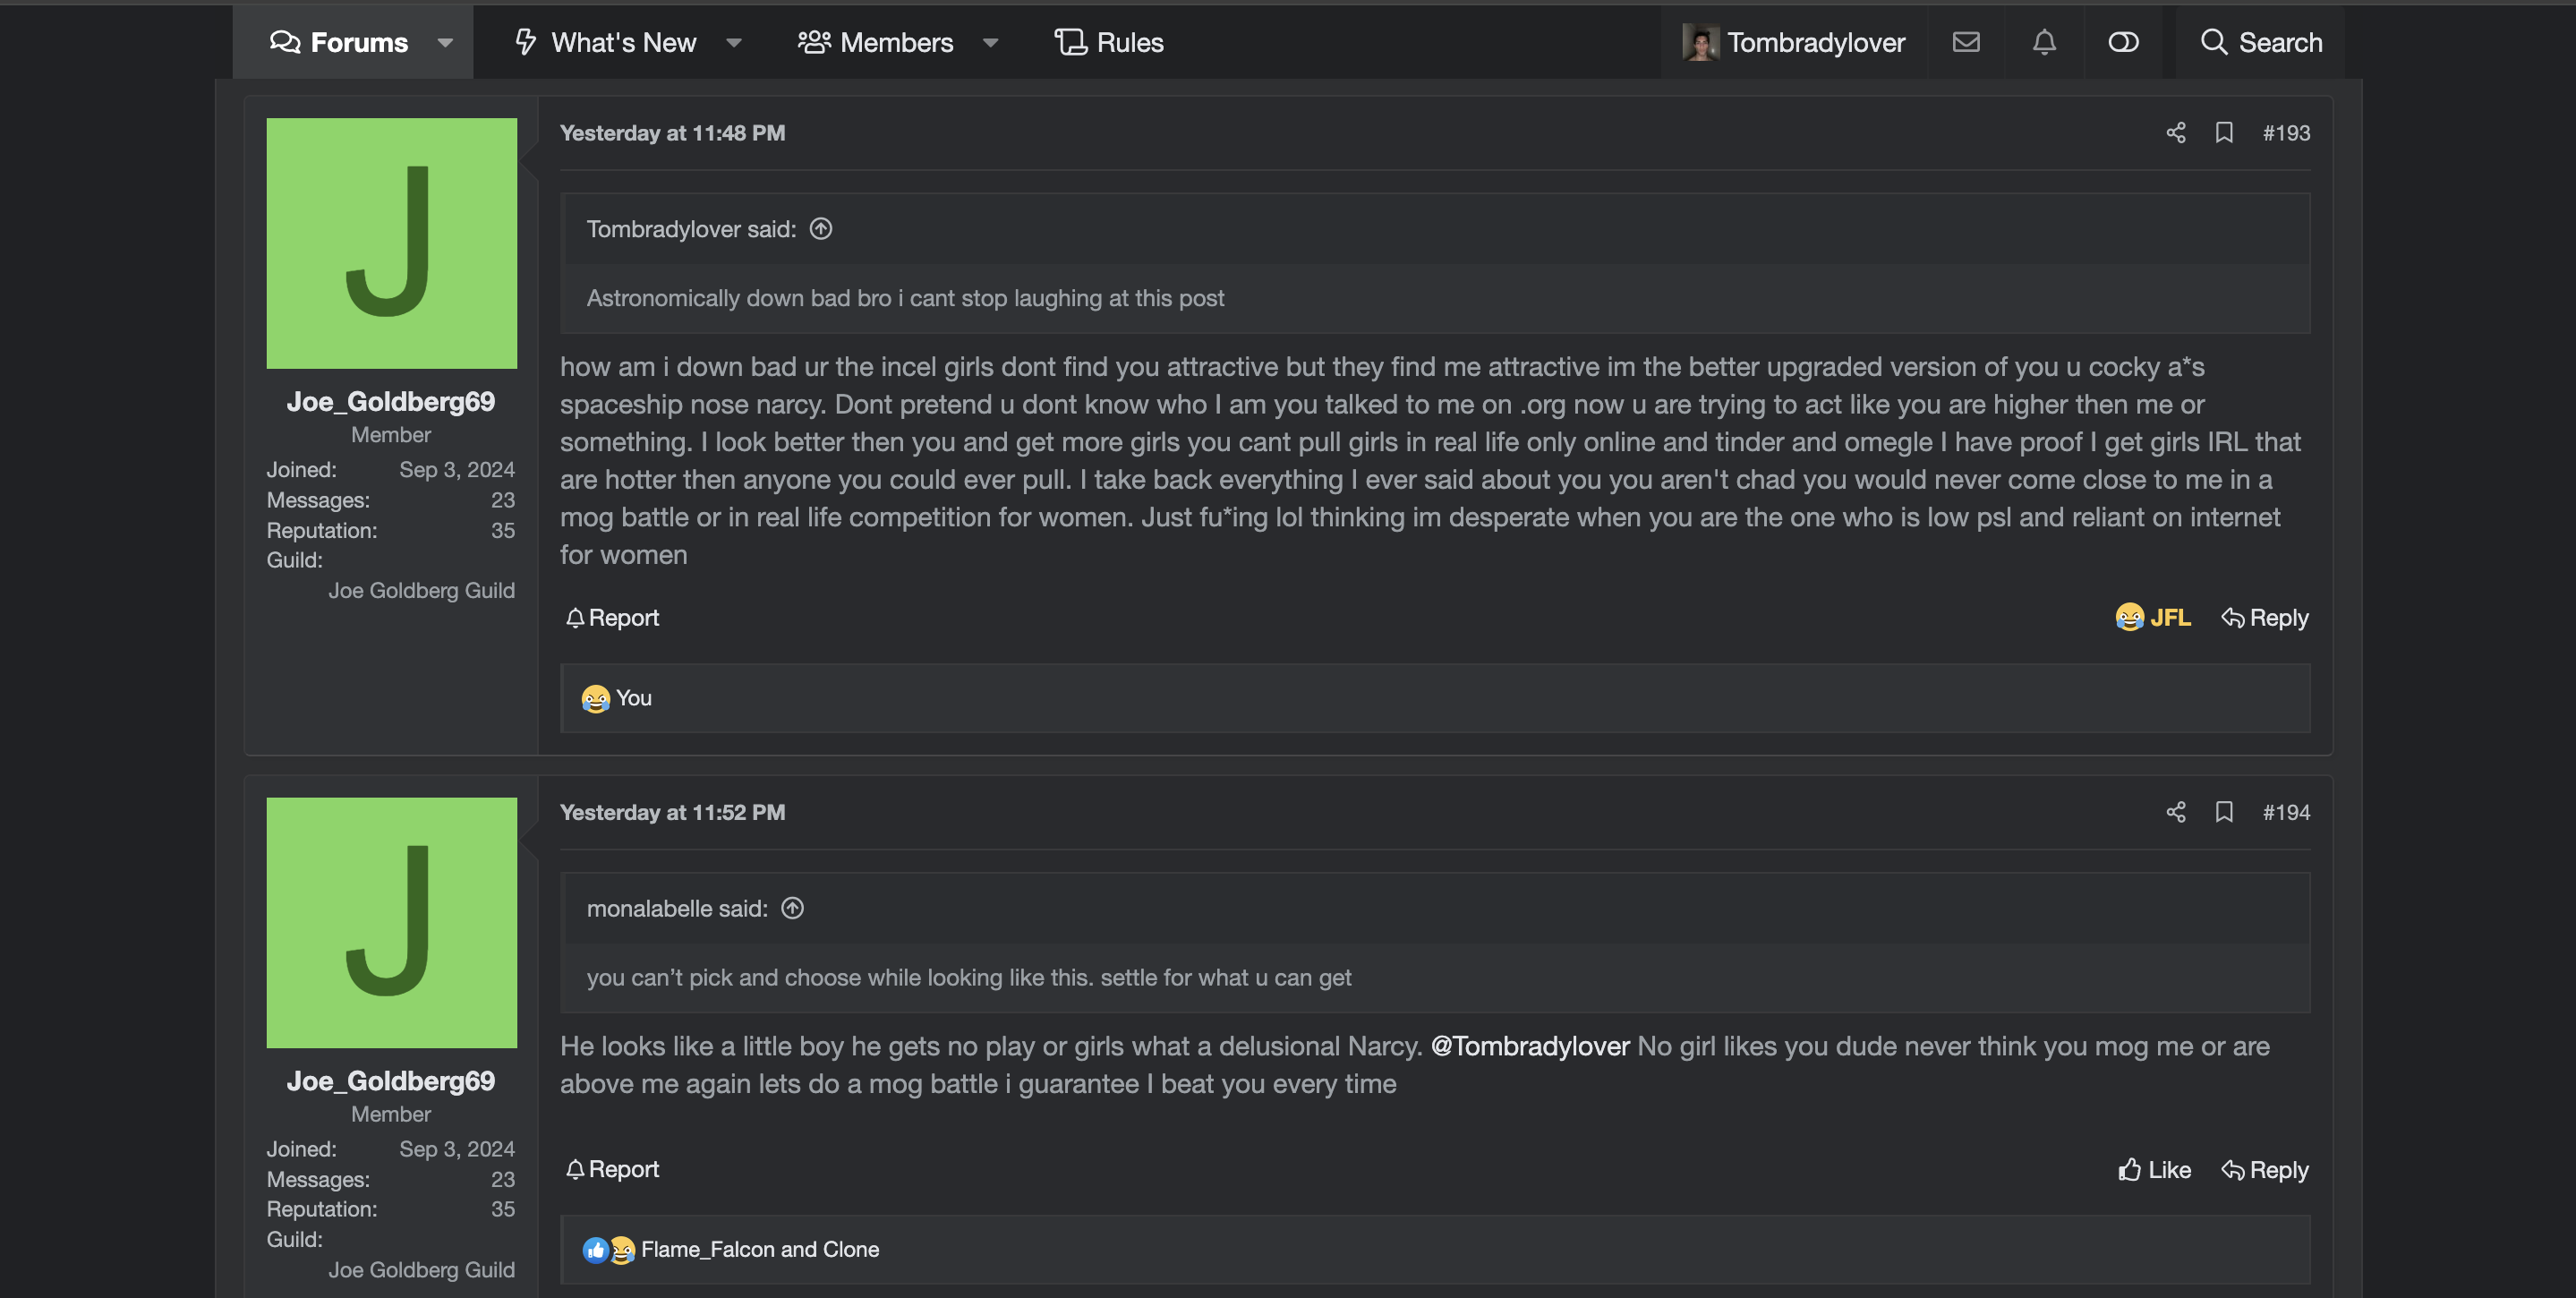Expand the Forums dropdown arrow
Screen dimensions: 2576x1298
click(x=445, y=42)
